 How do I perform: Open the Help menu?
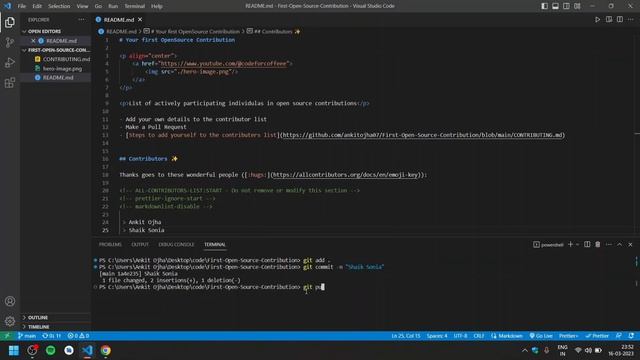tap(157, 6)
